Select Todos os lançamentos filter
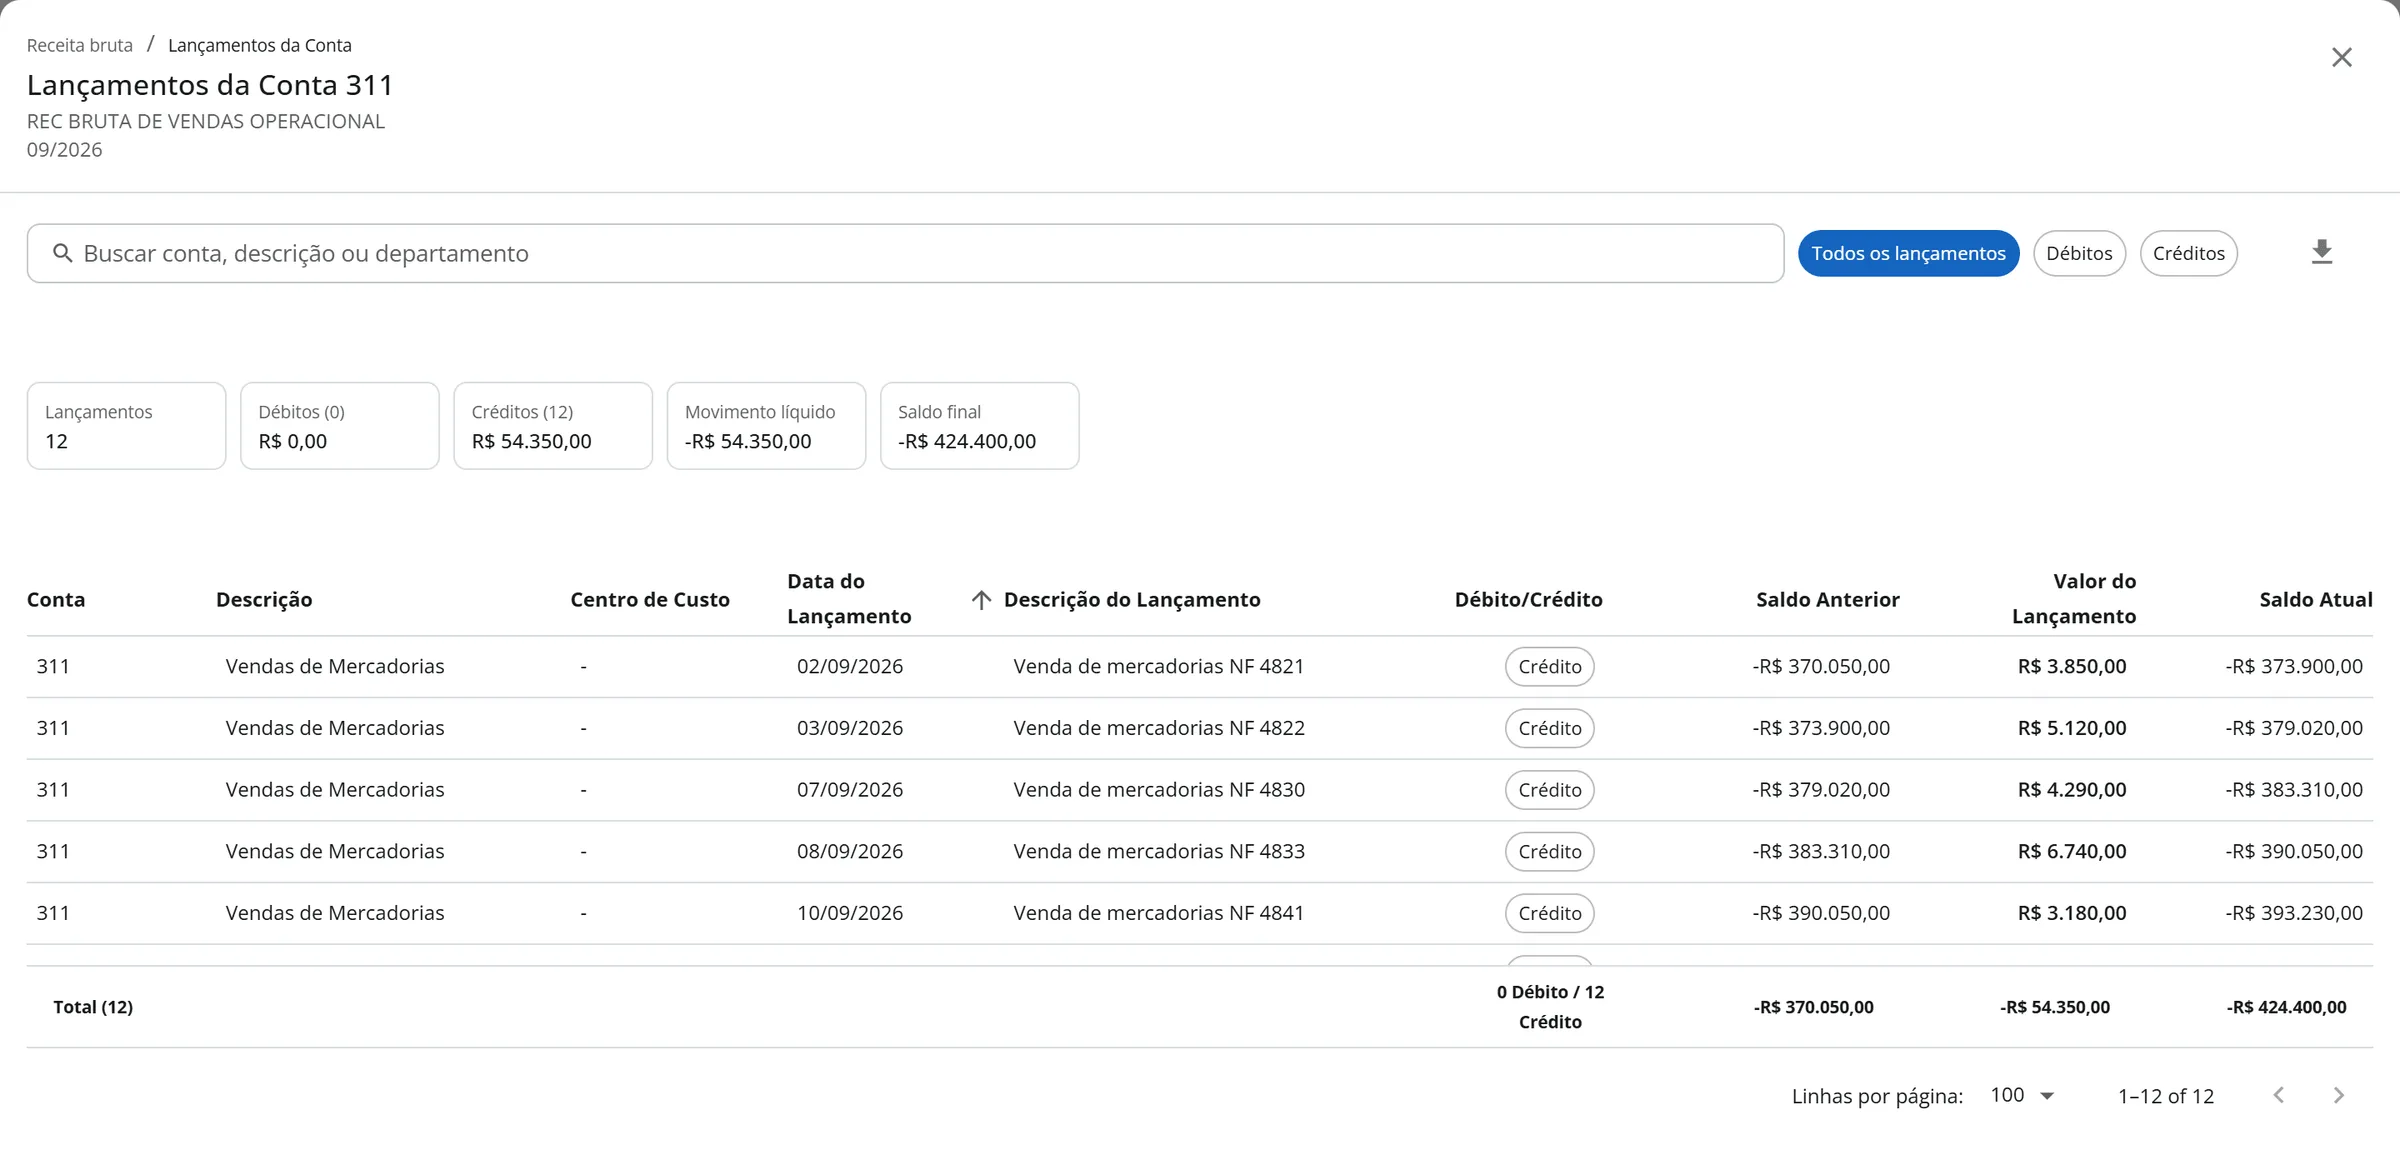 click(x=1908, y=253)
